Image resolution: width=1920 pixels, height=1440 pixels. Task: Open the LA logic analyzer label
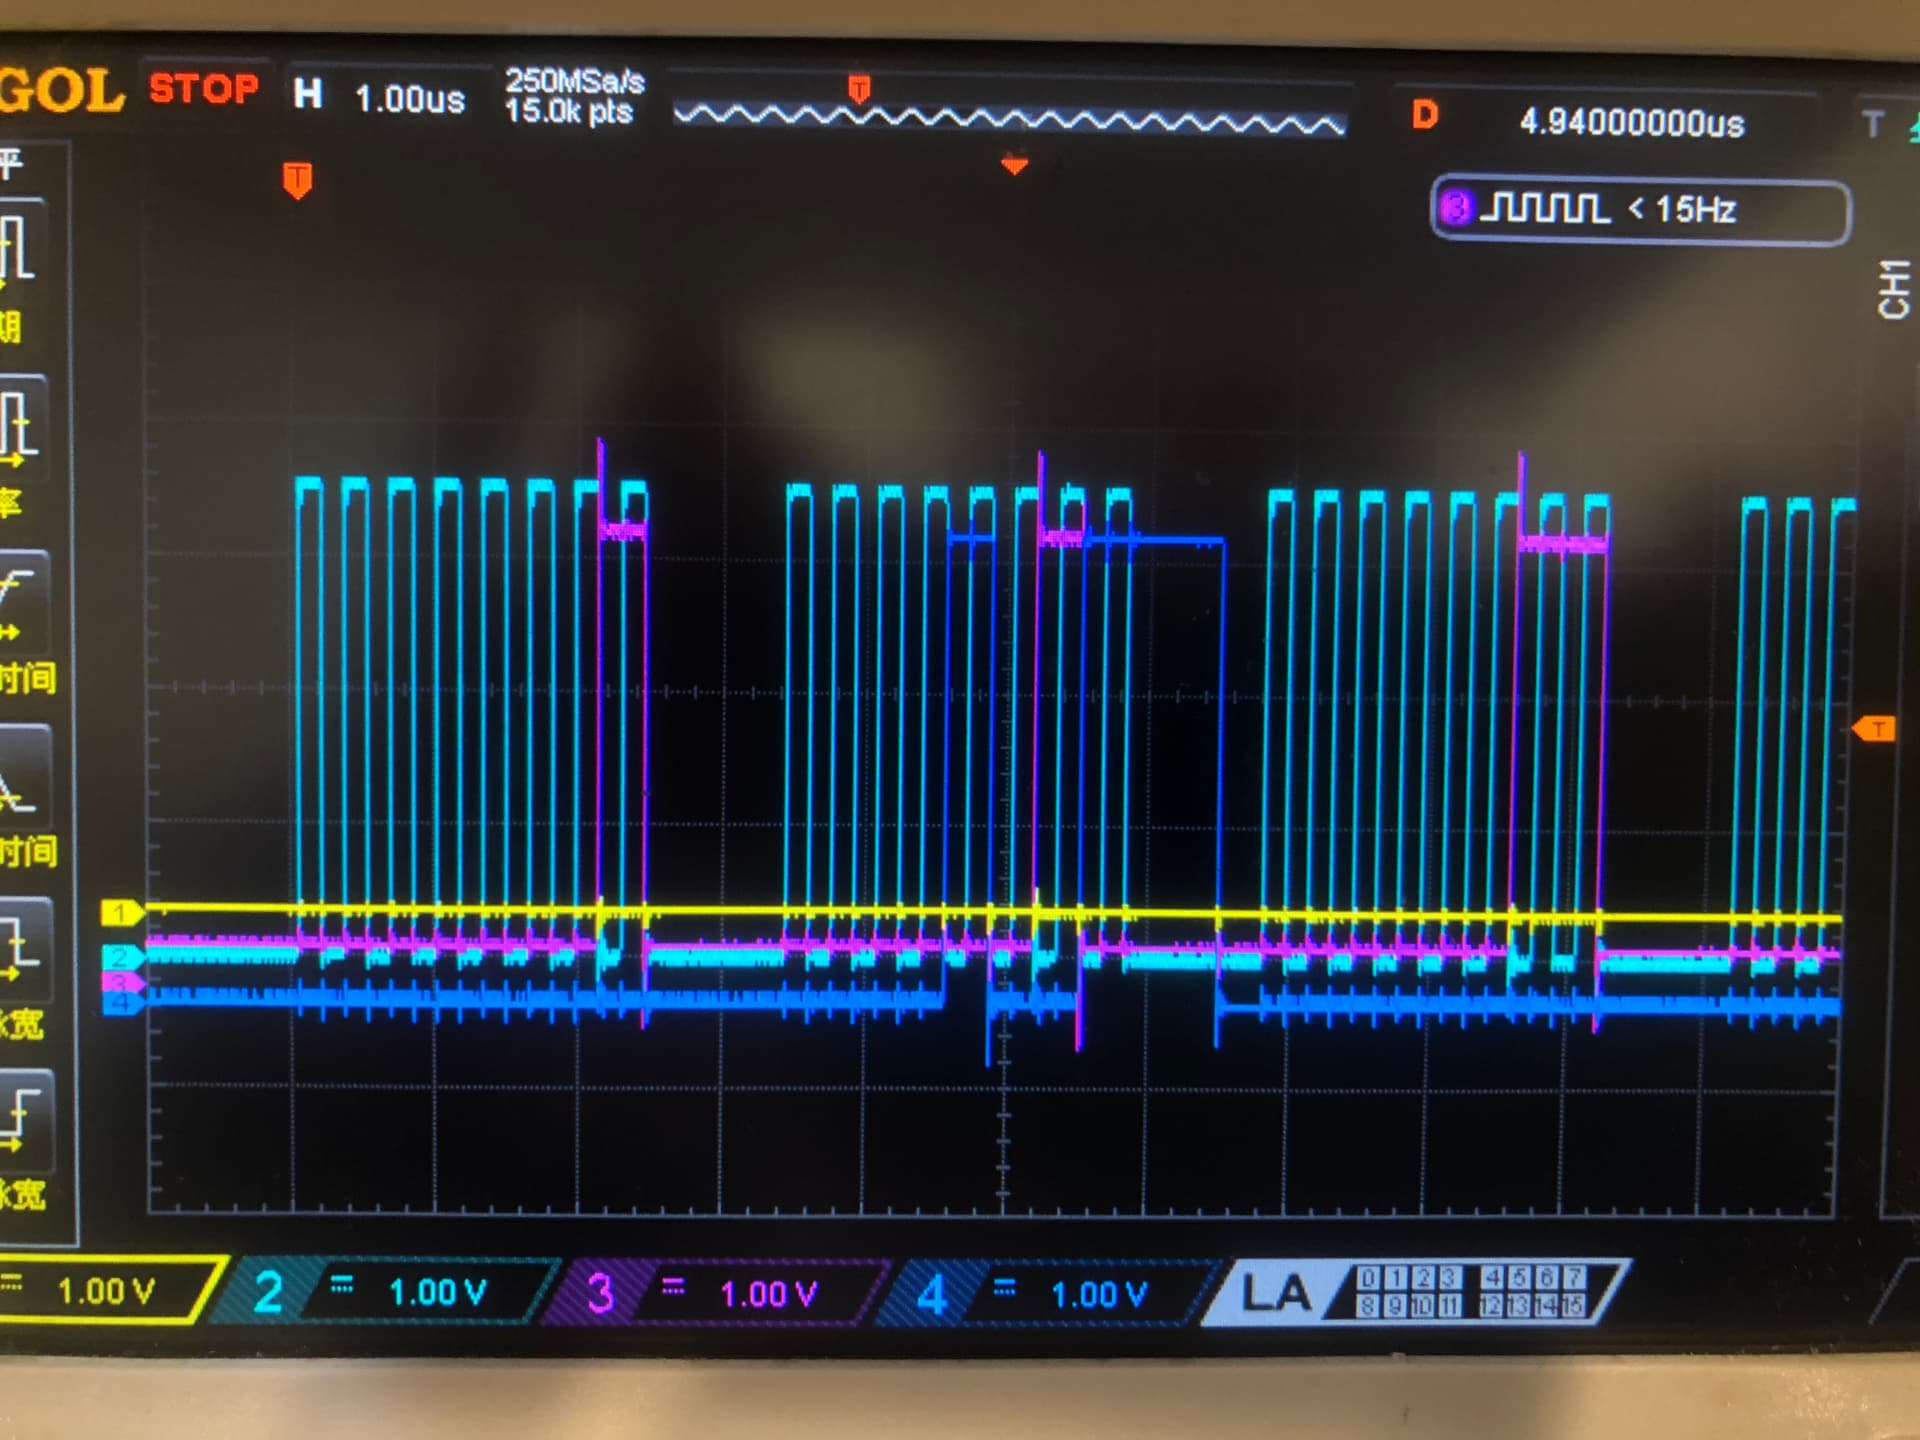(1275, 1294)
